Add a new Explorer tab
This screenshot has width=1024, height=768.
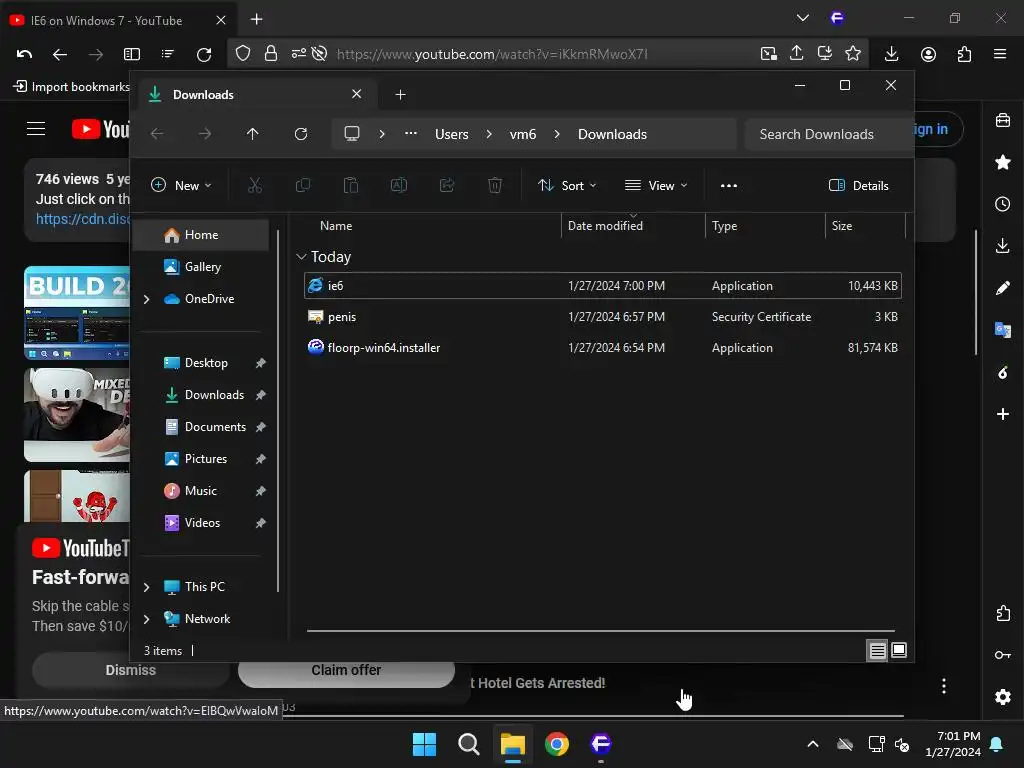[x=400, y=95]
